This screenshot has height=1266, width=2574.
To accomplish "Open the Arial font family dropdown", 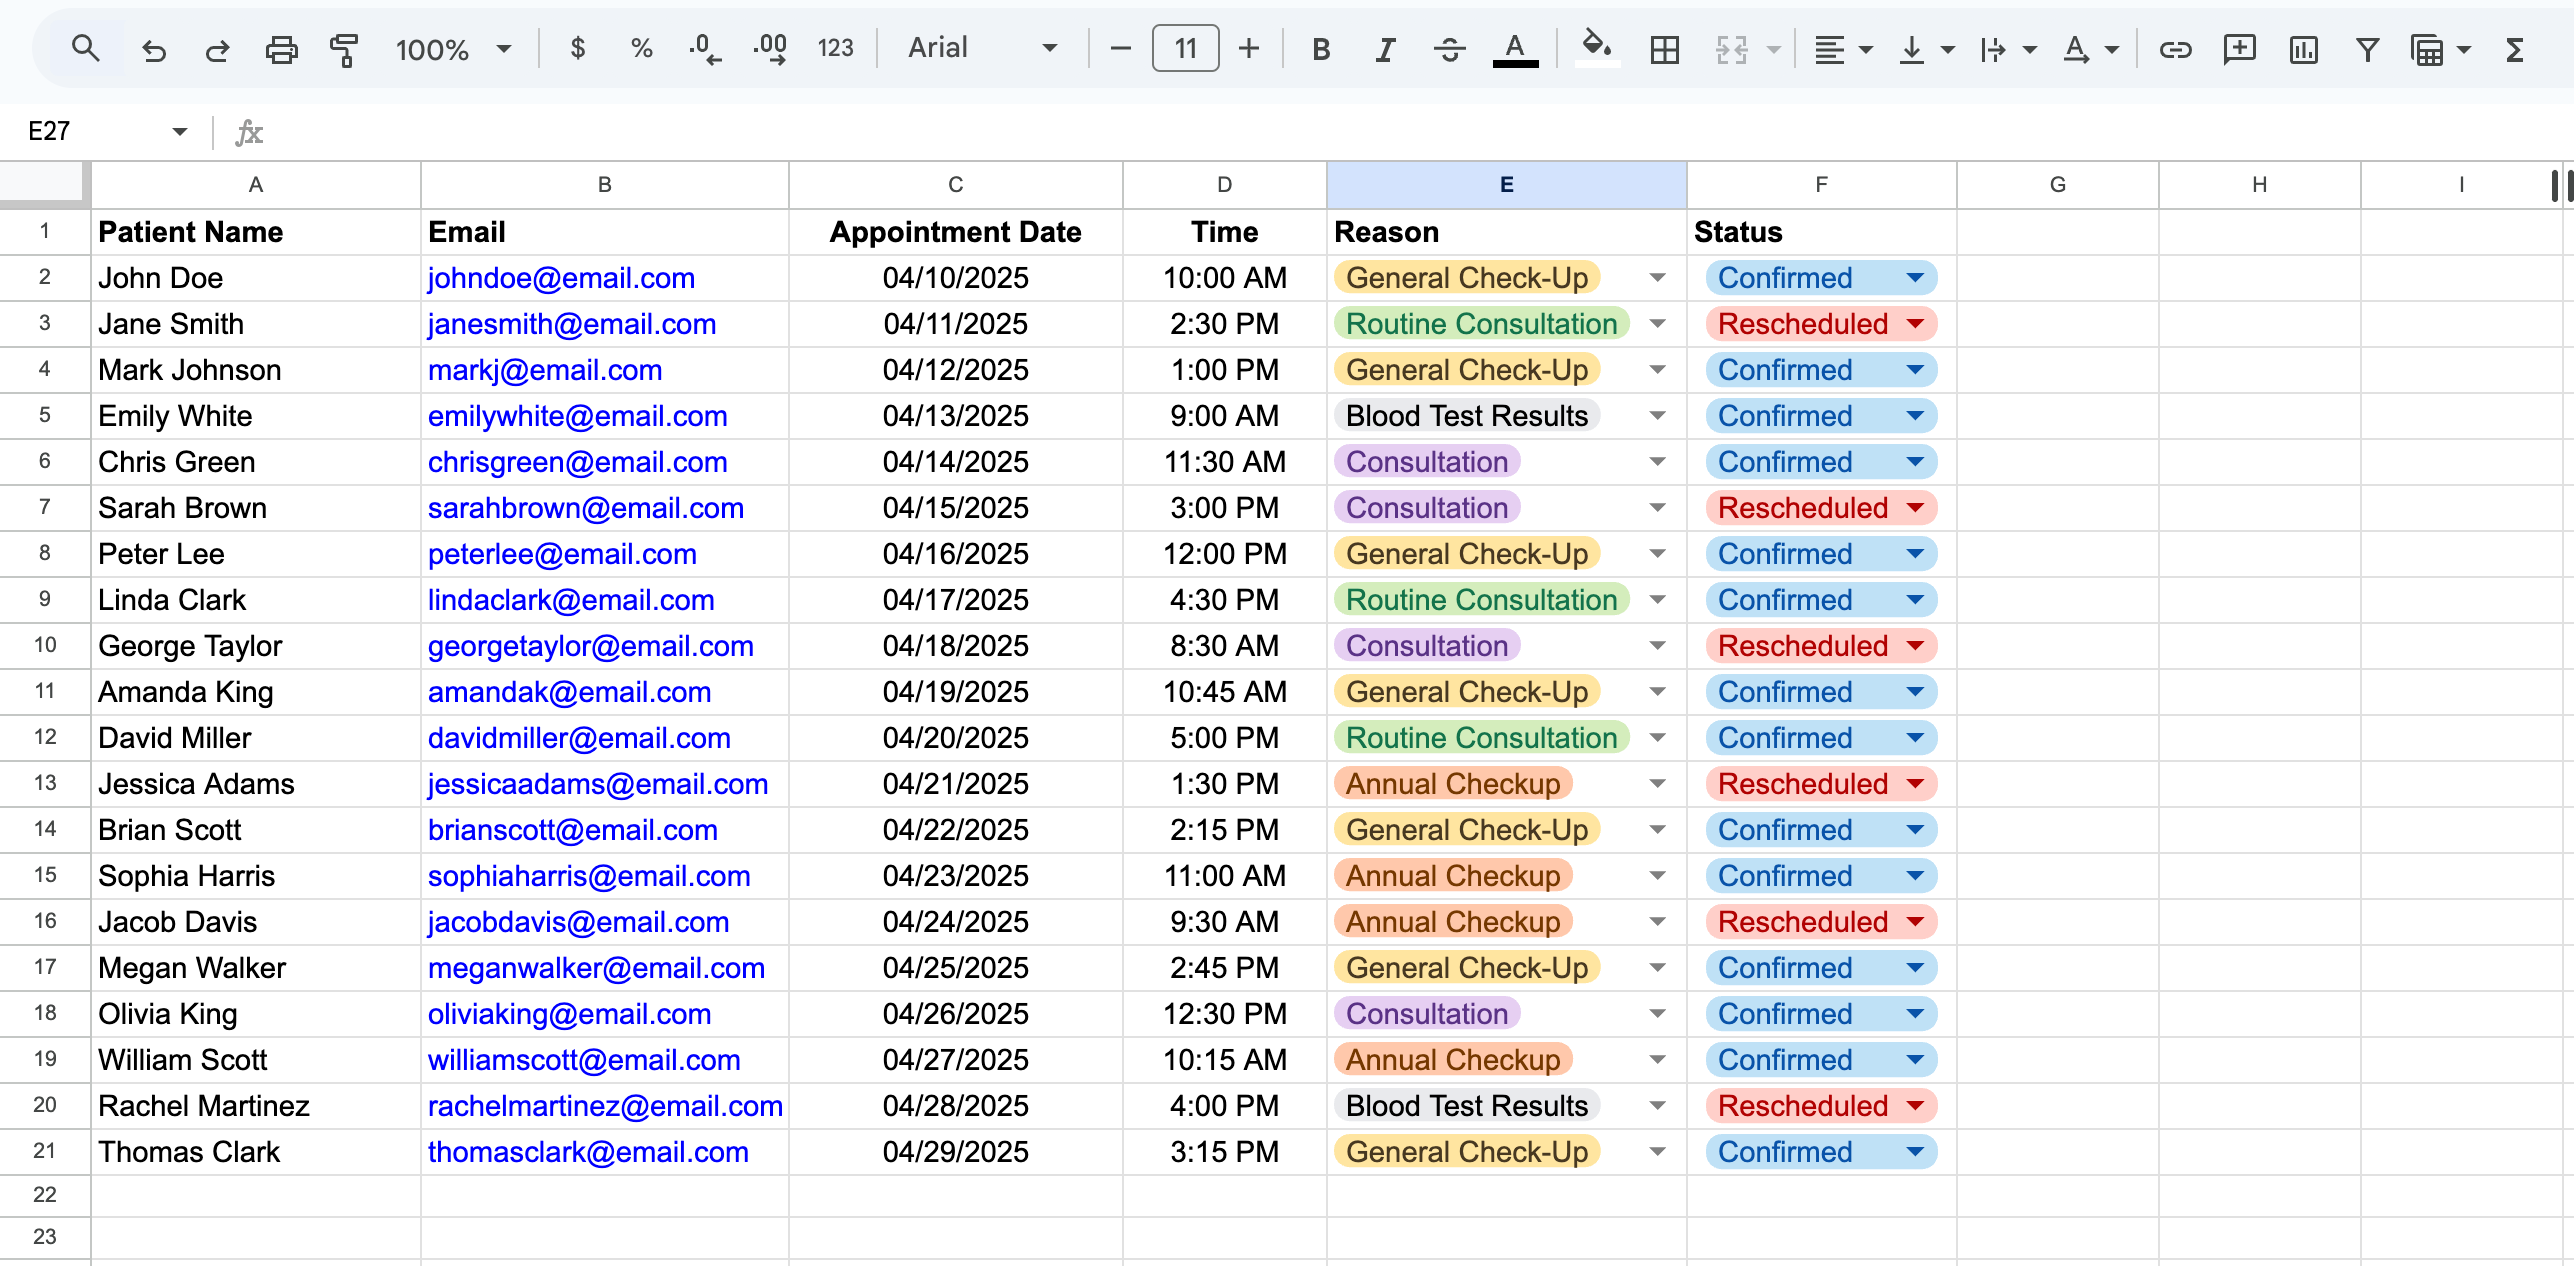I will click(x=981, y=48).
